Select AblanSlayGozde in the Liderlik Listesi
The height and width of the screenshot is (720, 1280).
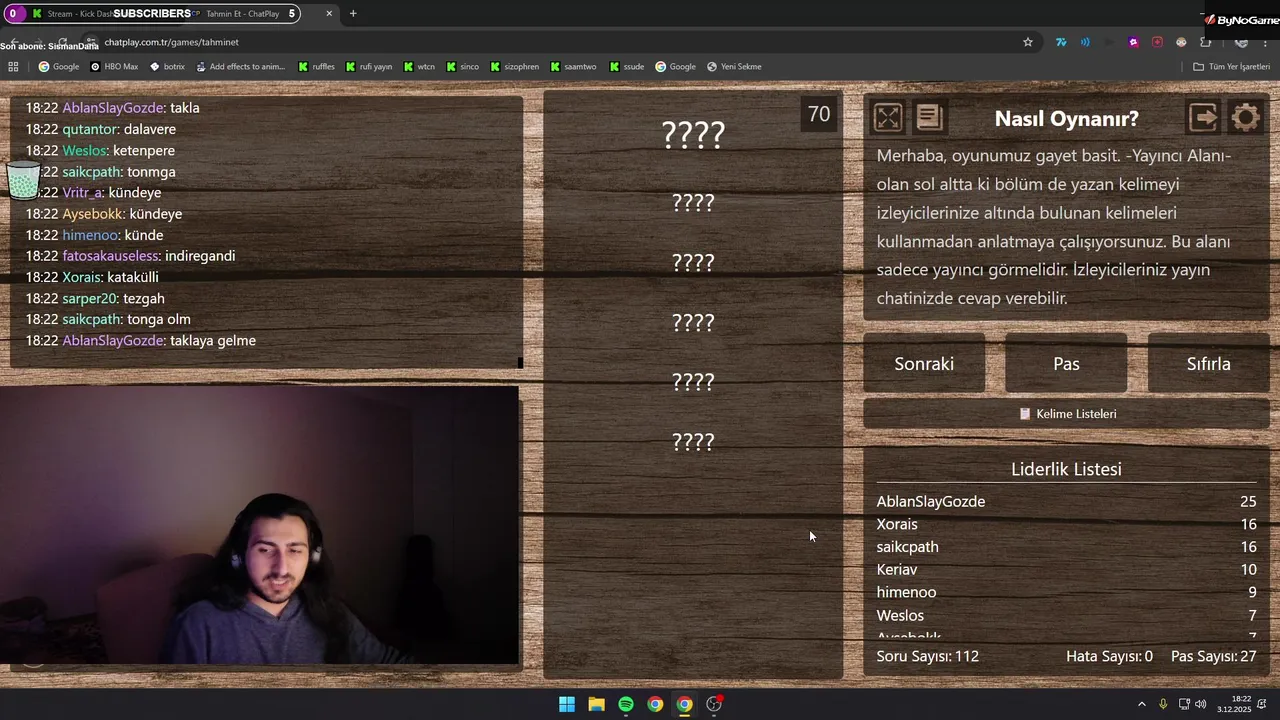1066,502
